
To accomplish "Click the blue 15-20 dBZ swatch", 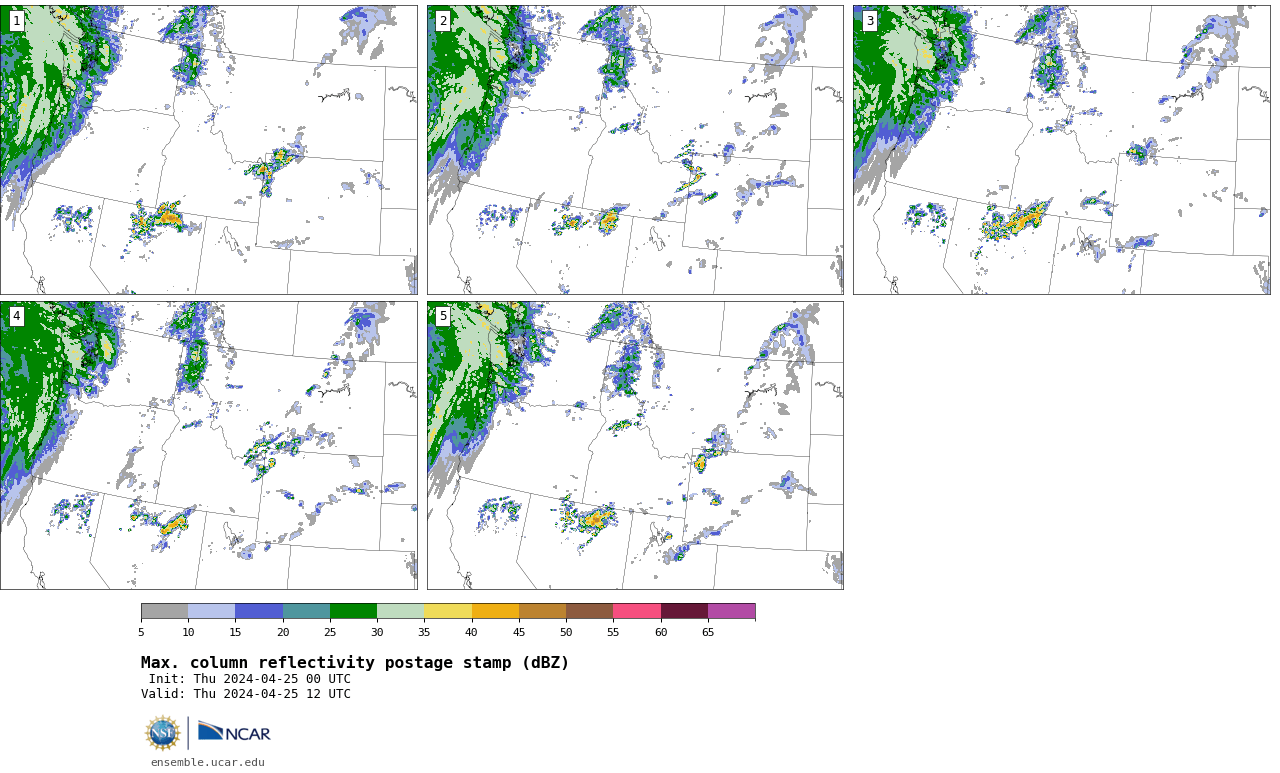I will pos(259,611).
